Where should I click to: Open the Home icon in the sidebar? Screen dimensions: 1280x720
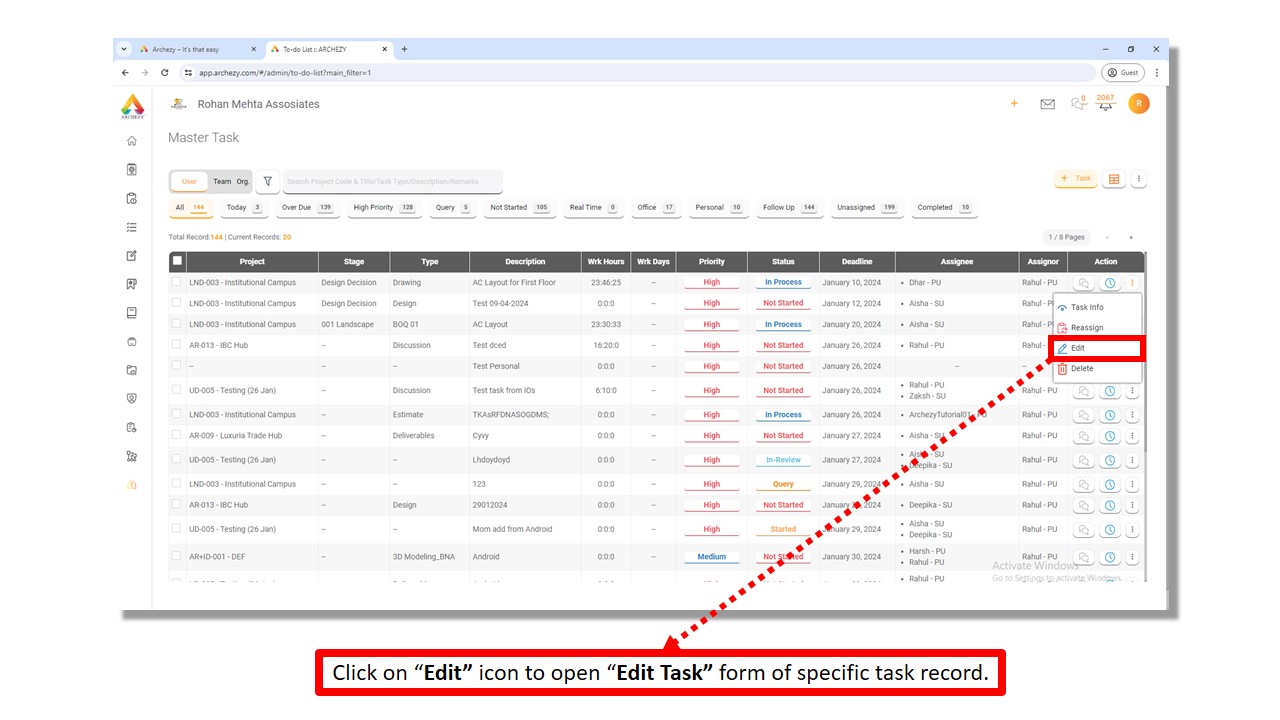[132, 141]
